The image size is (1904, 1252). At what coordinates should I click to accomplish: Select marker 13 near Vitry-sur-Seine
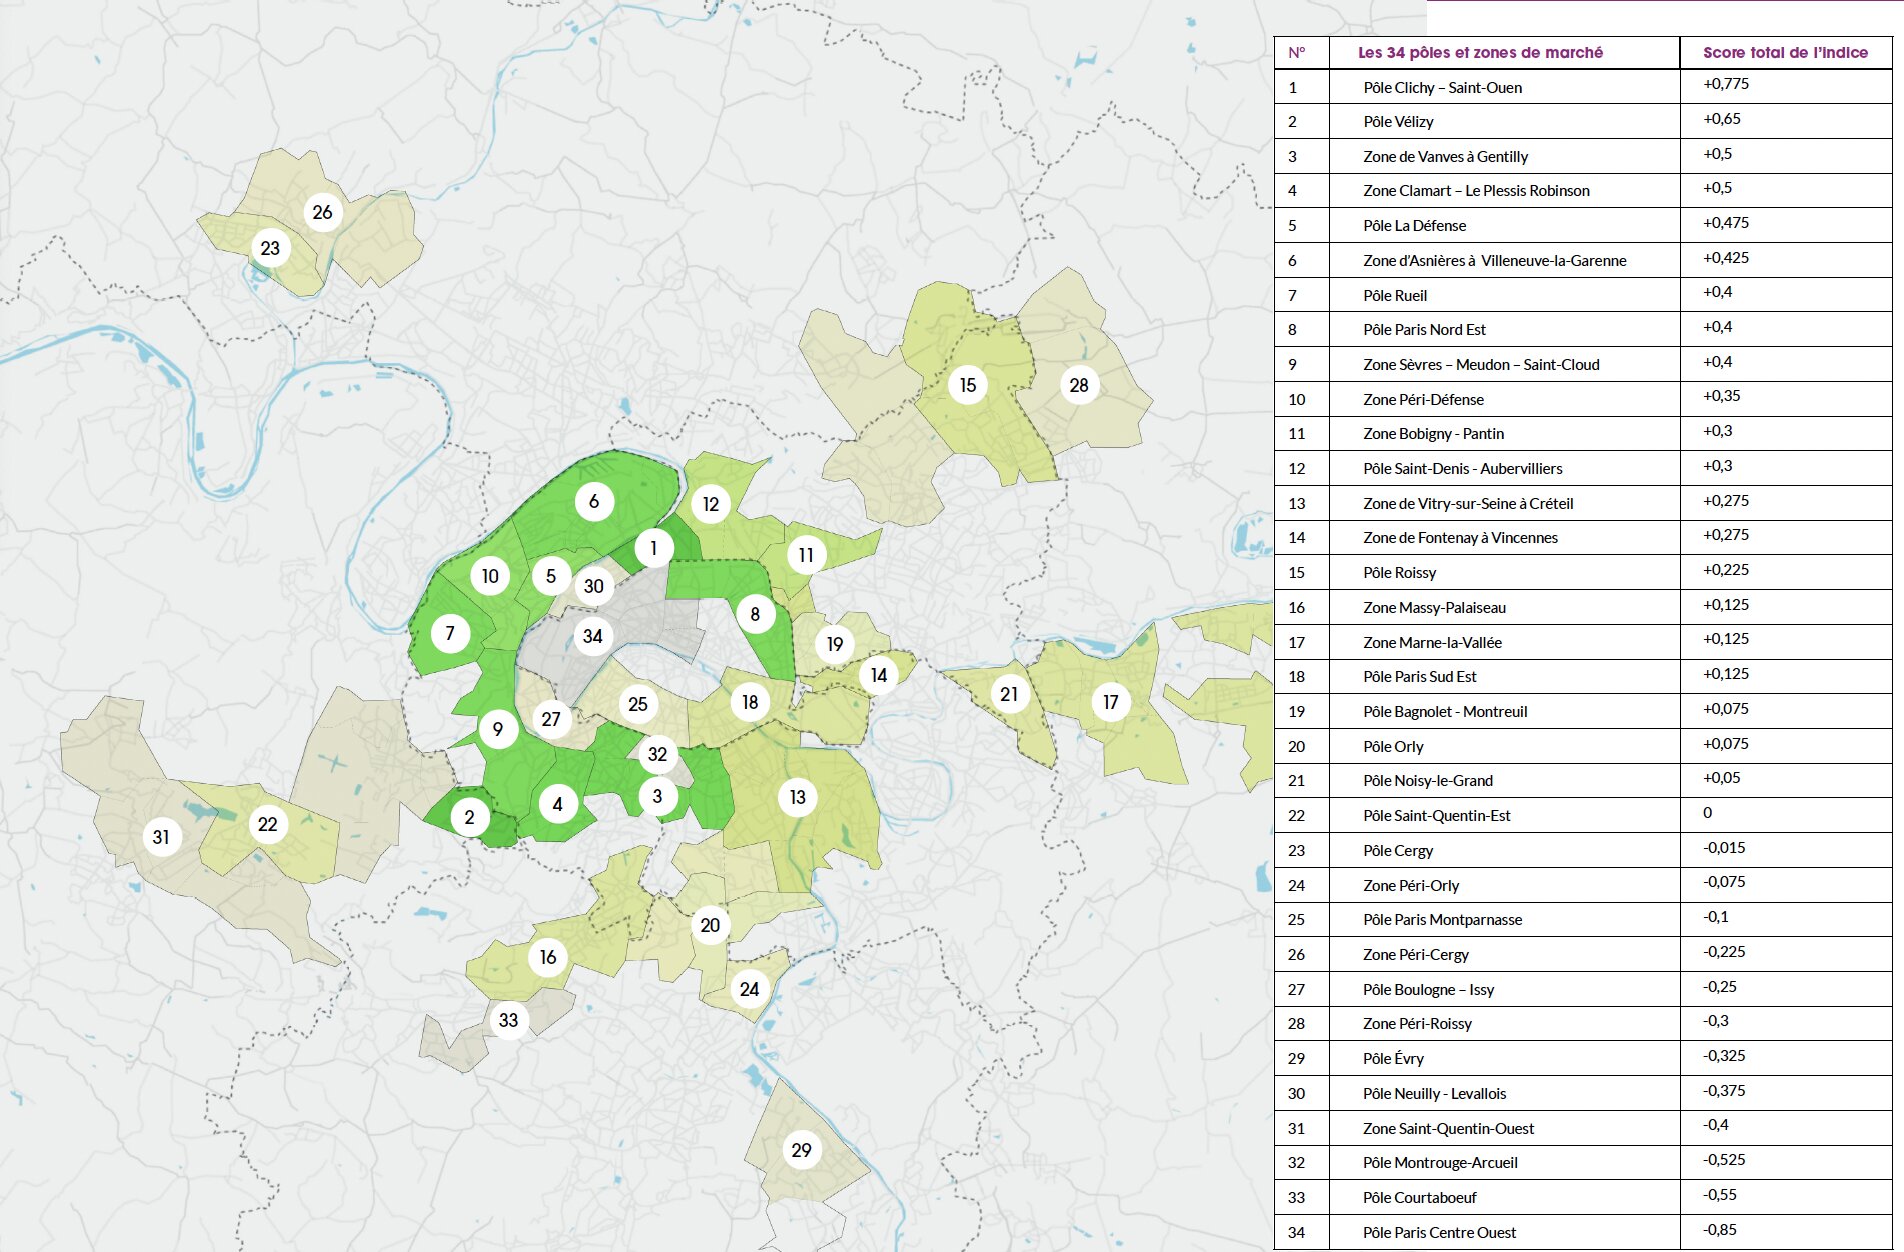(x=797, y=797)
